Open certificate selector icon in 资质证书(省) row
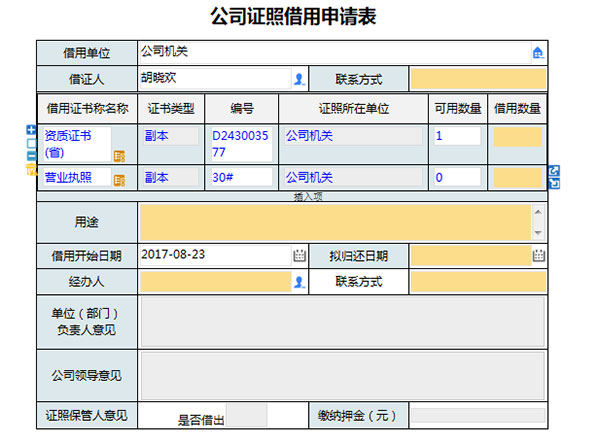The height and width of the screenshot is (442, 600). (119, 156)
